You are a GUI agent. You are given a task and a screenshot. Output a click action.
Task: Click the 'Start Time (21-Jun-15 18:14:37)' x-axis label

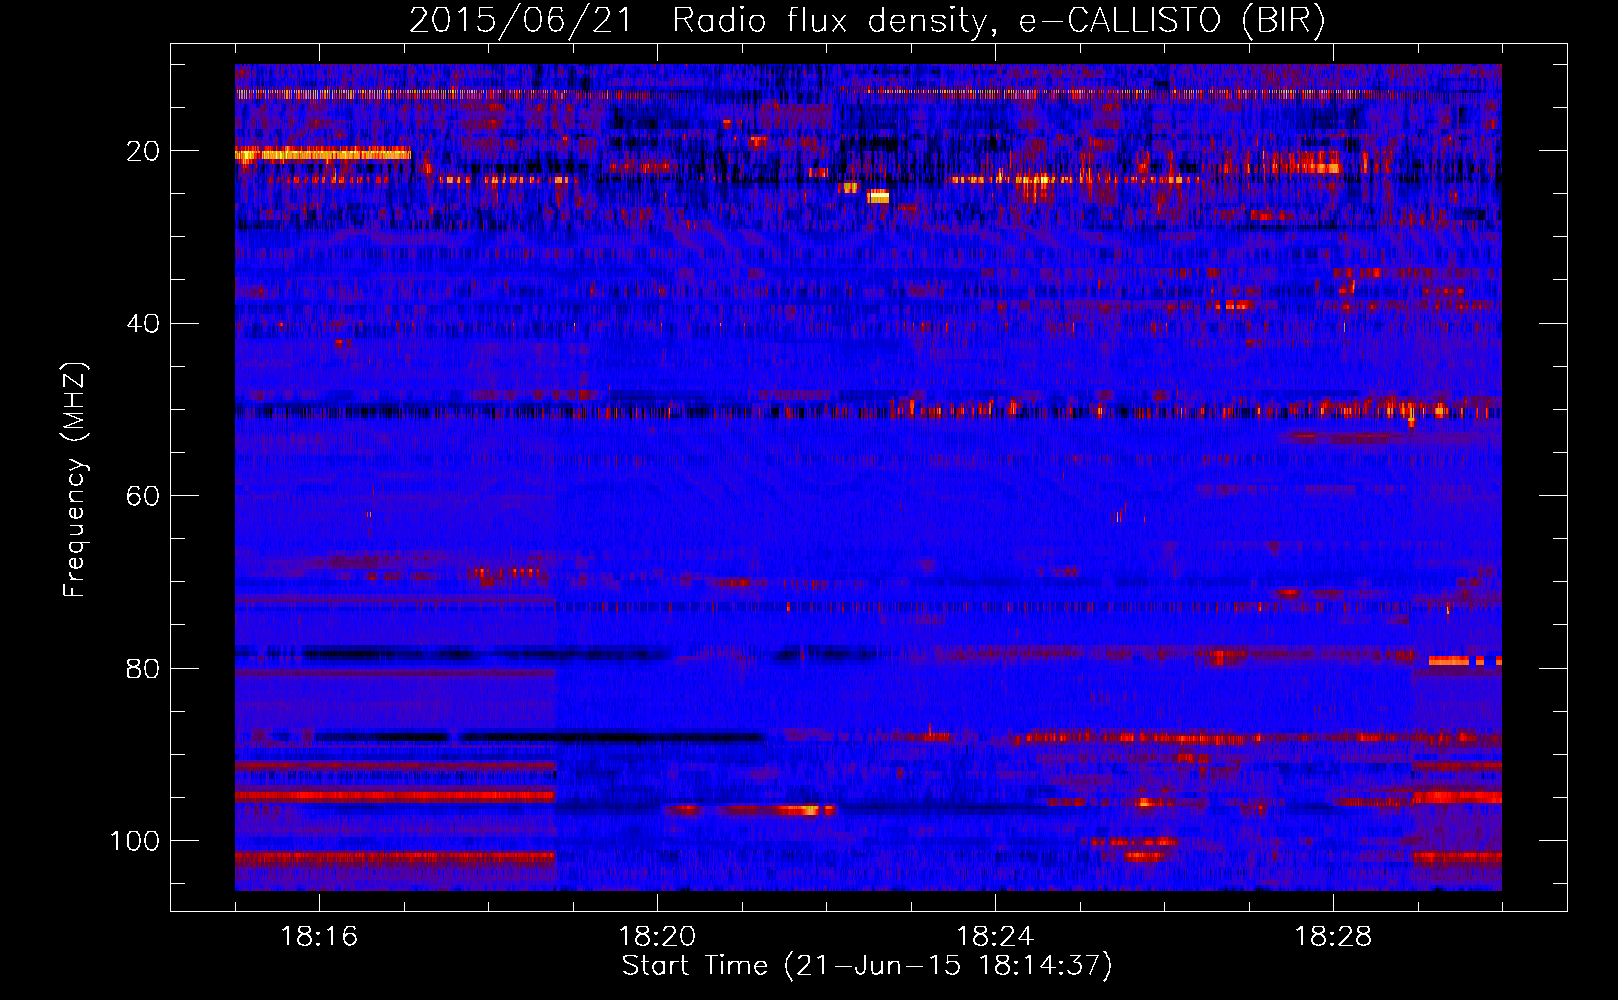click(867, 966)
